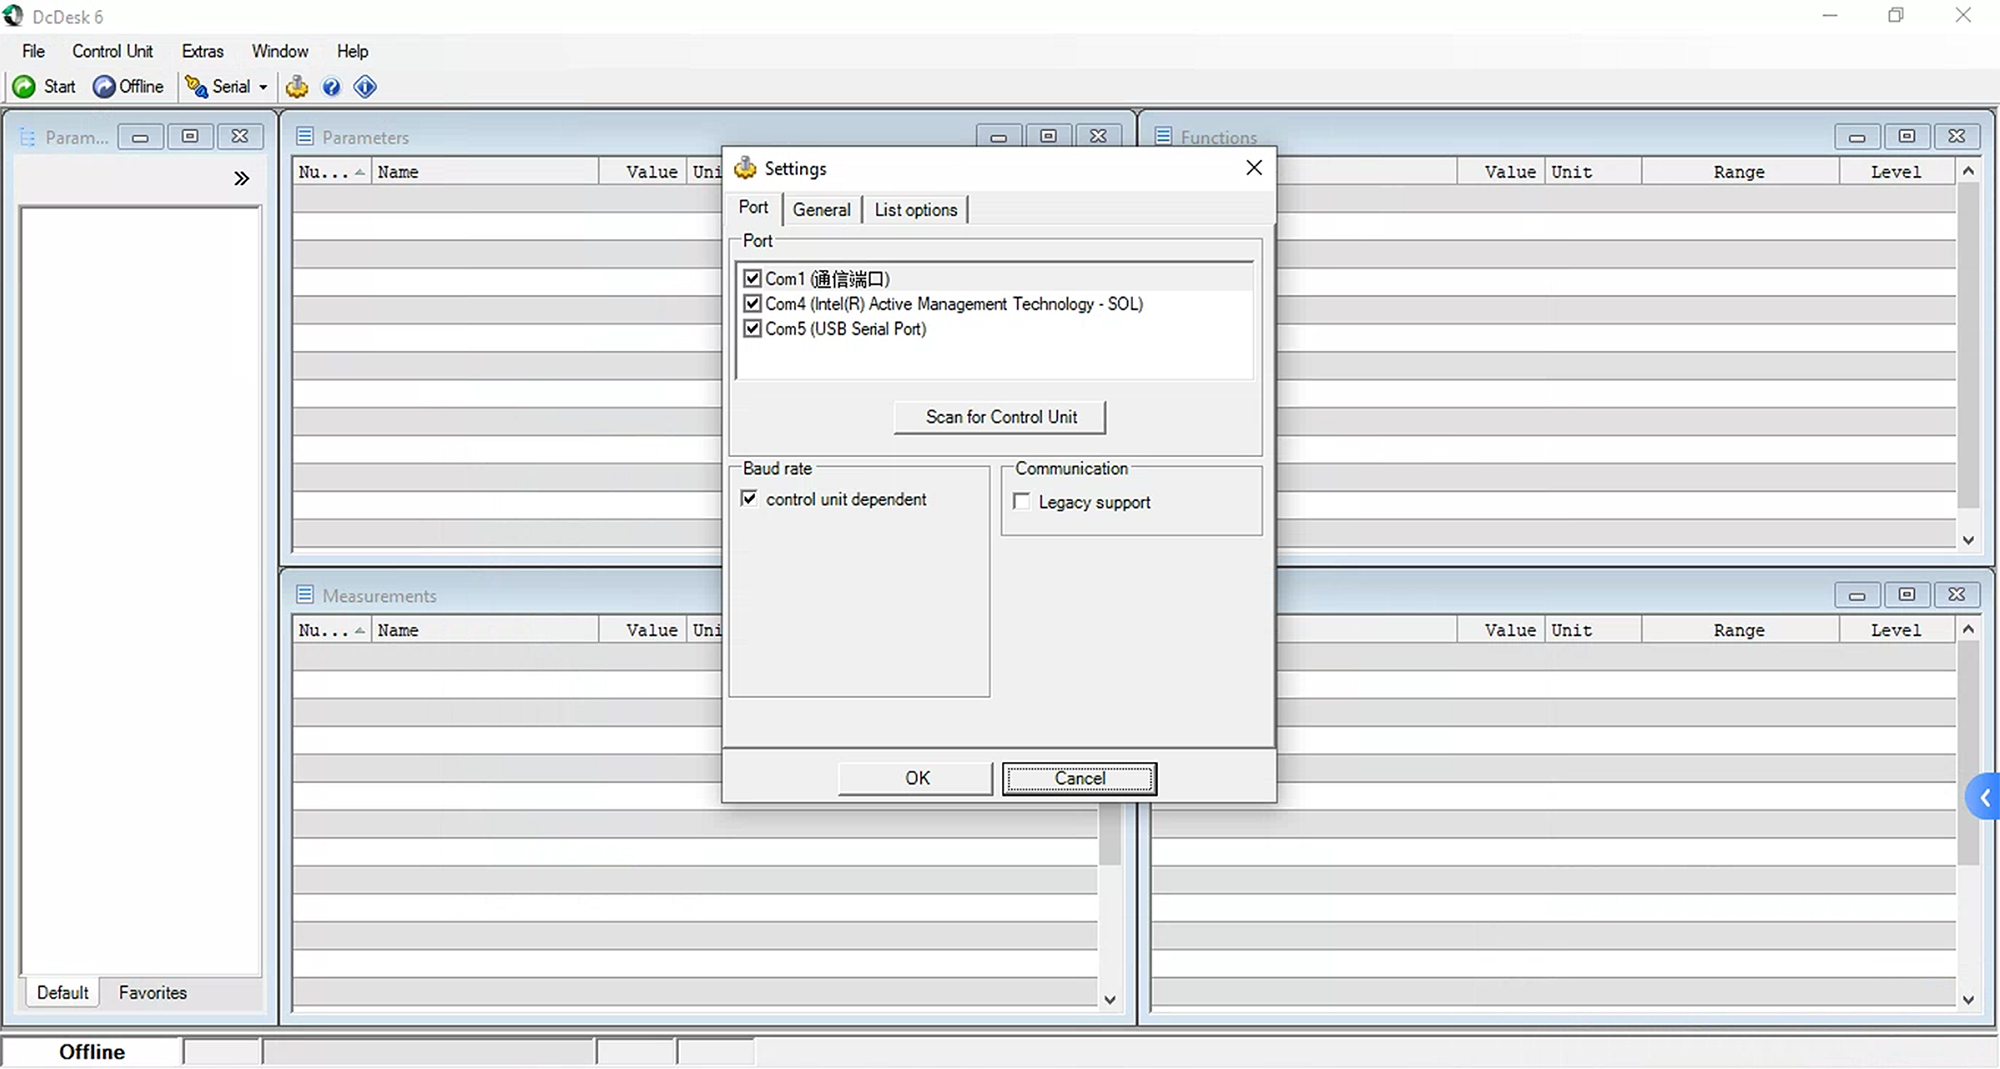This screenshot has height=1069, width=2000.
Task: Open the Serial dropdown arrow
Action: (262, 87)
